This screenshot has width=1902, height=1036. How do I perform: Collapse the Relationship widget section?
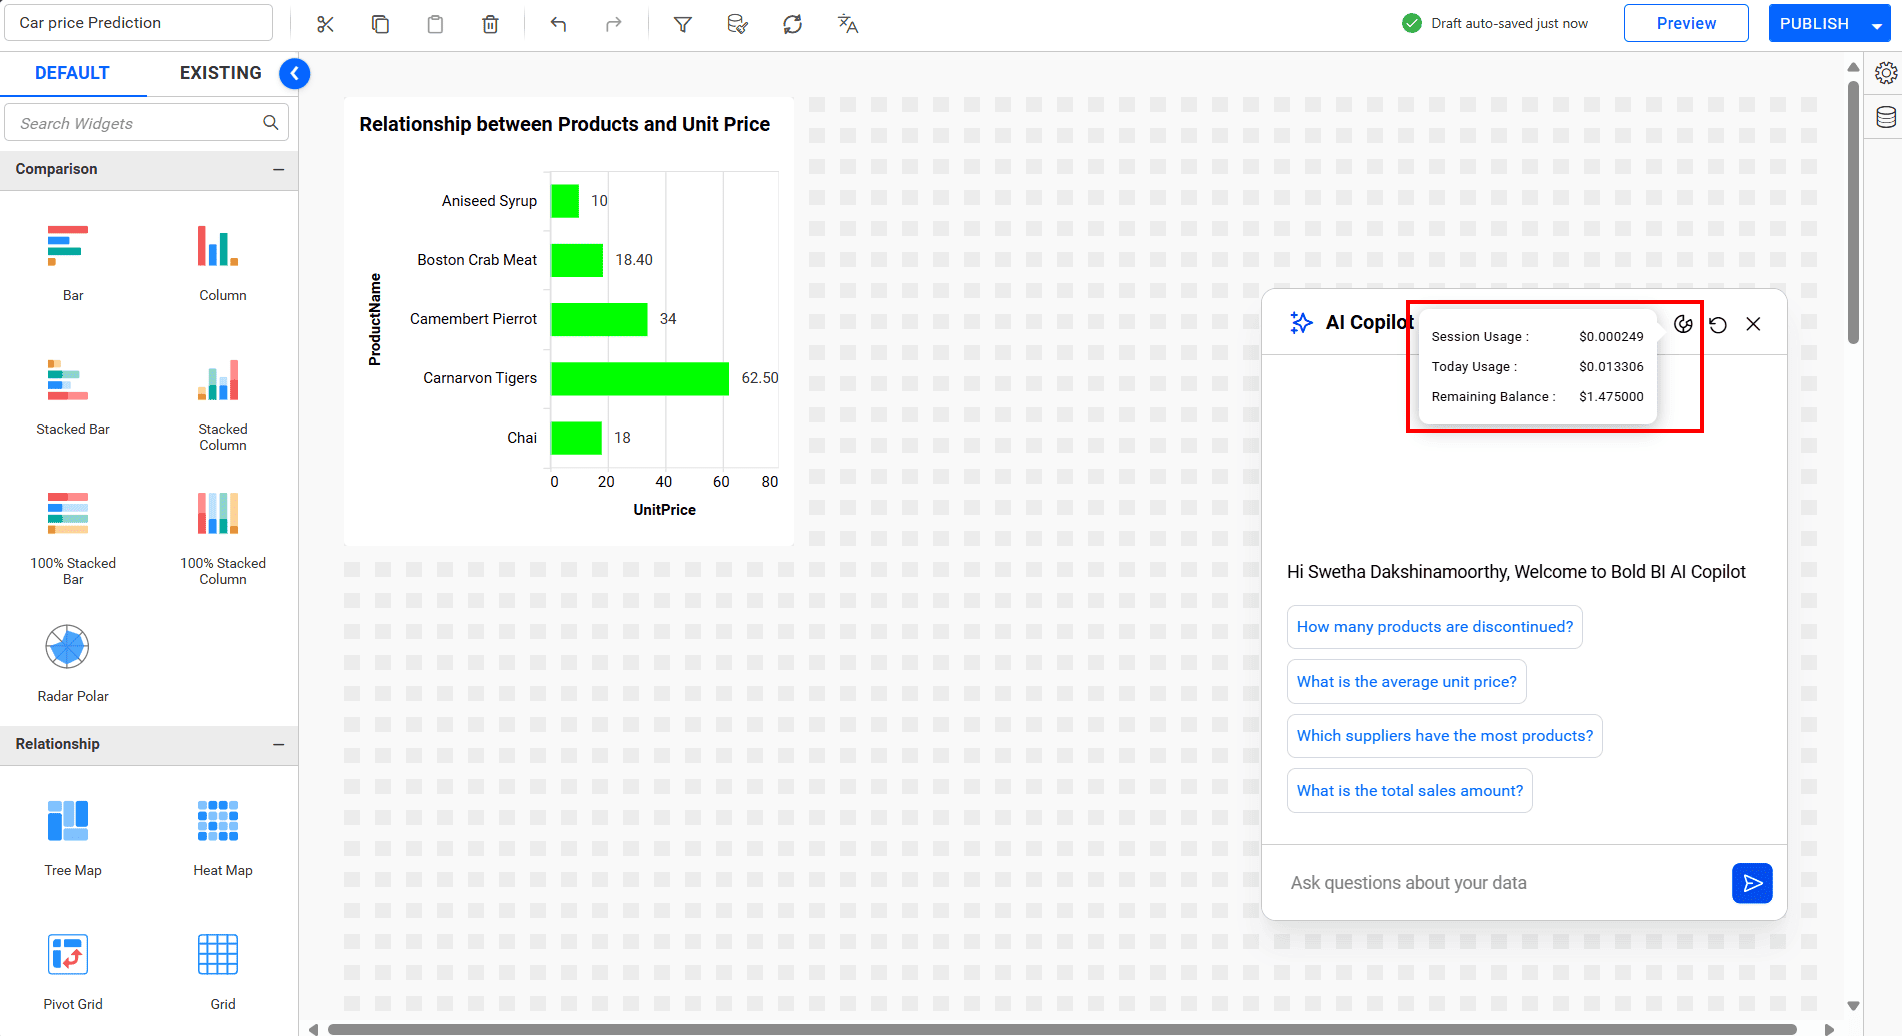point(278,745)
